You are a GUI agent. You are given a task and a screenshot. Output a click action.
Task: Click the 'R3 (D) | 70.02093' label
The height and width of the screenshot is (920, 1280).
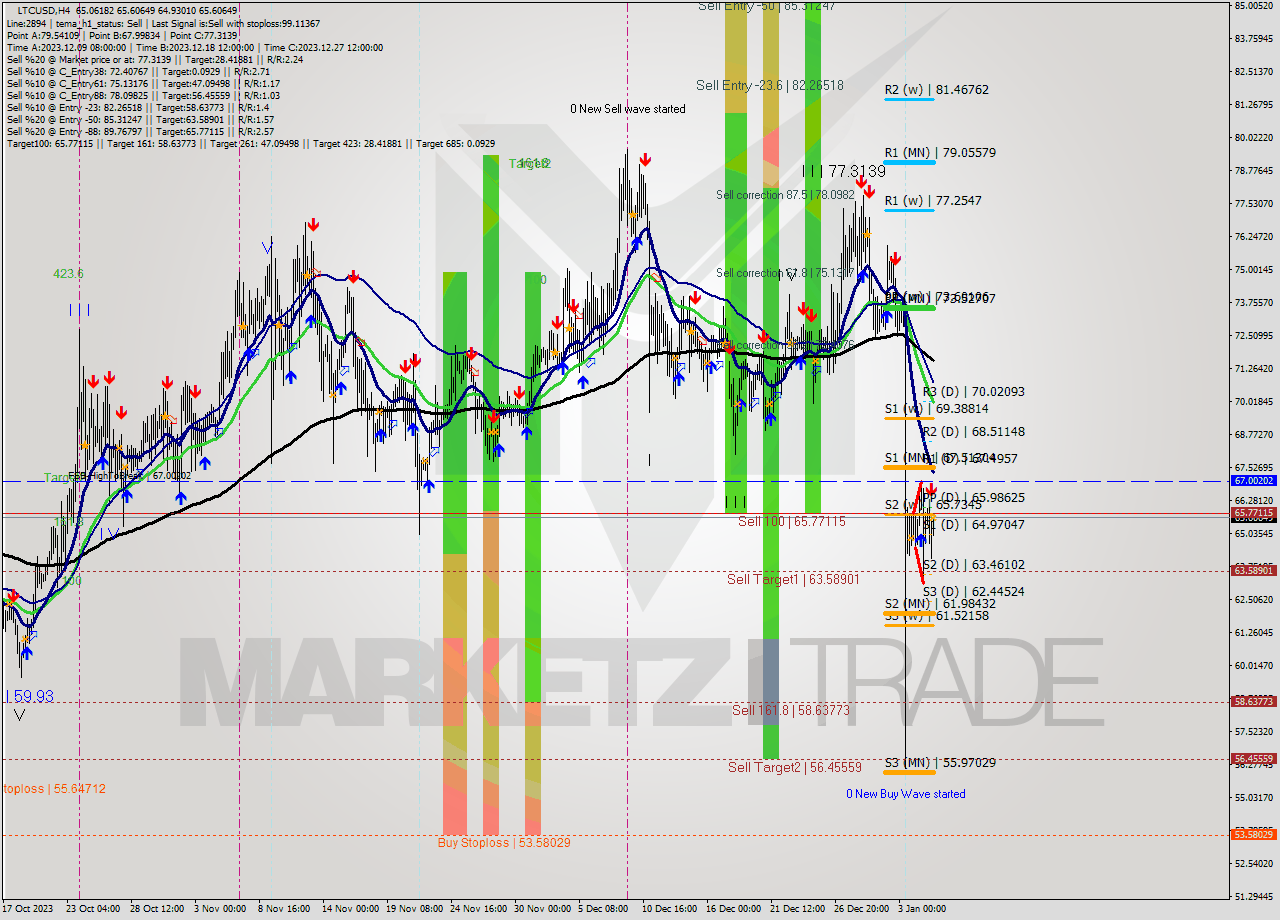(x=974, y=392)
